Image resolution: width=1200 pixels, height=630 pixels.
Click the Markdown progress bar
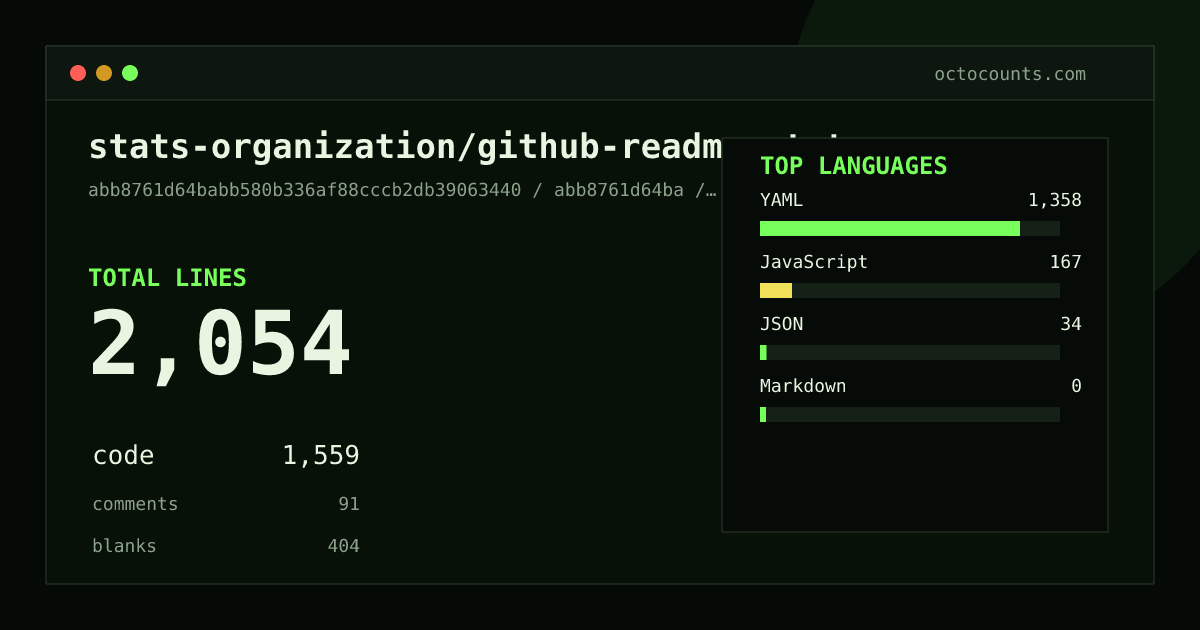pyautogui.click(x=910, y=415)
